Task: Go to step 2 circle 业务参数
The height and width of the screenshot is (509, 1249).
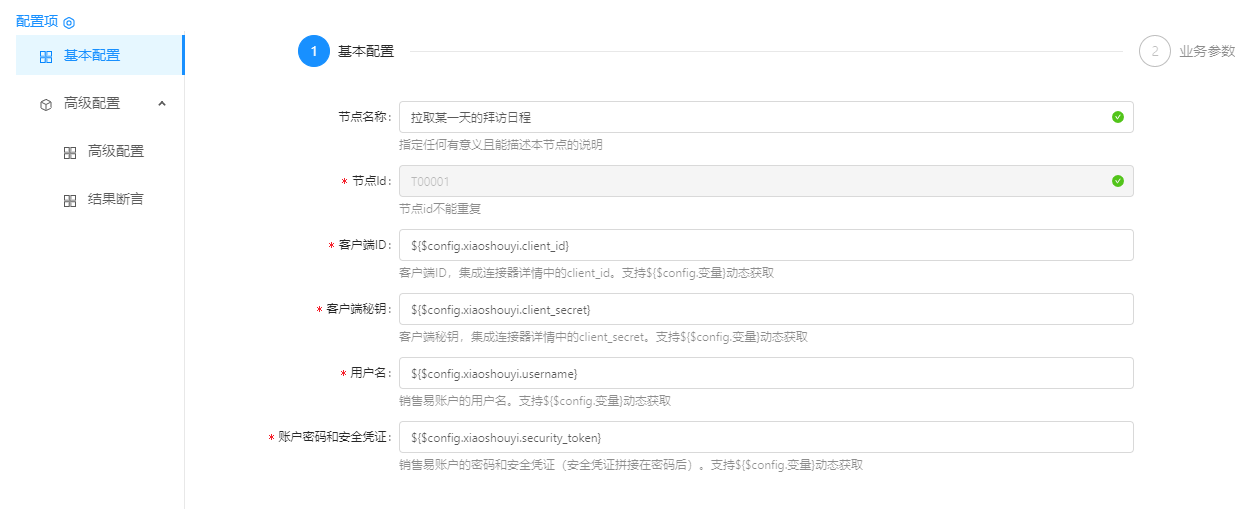Action: coord(1154,51)
